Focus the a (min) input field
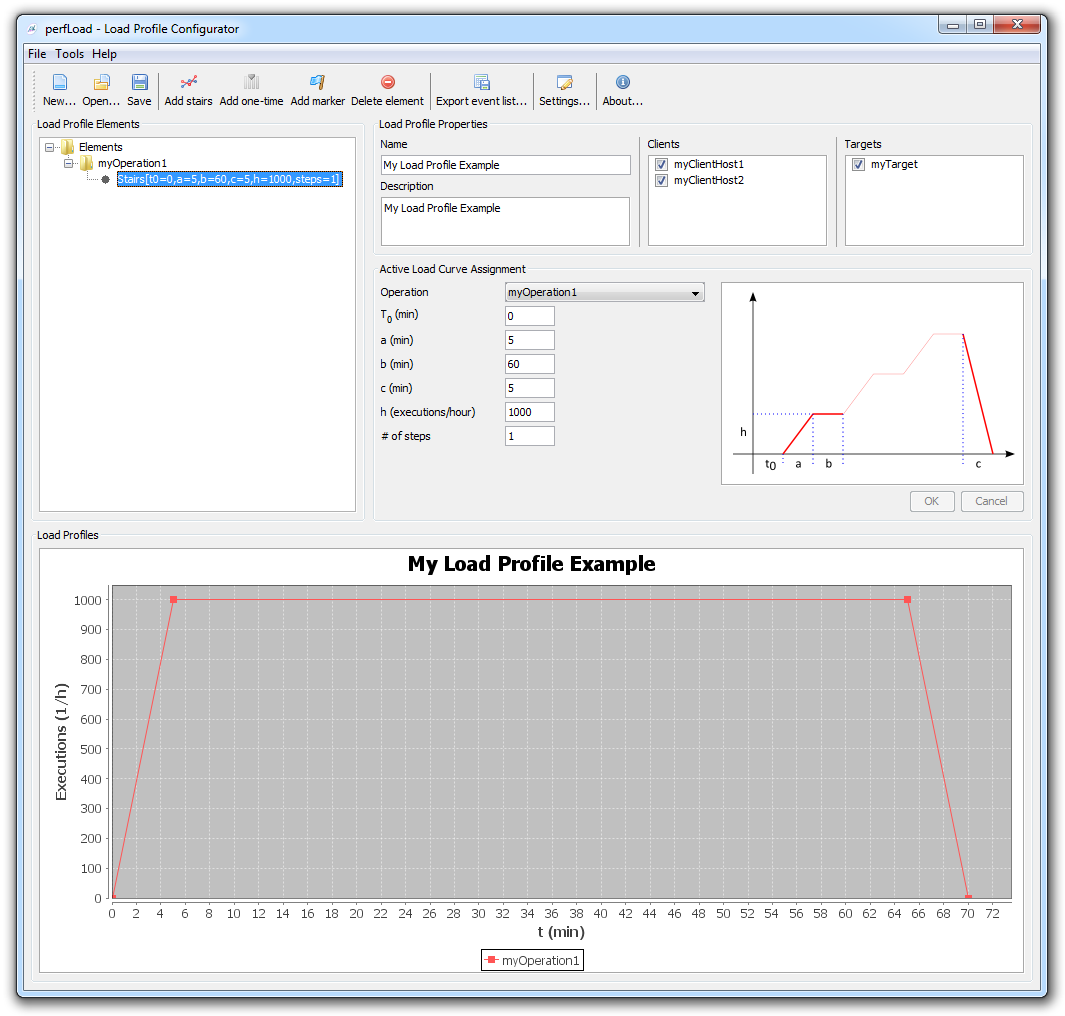This screenshot has height=1016, width=1065. click(530, 340)
